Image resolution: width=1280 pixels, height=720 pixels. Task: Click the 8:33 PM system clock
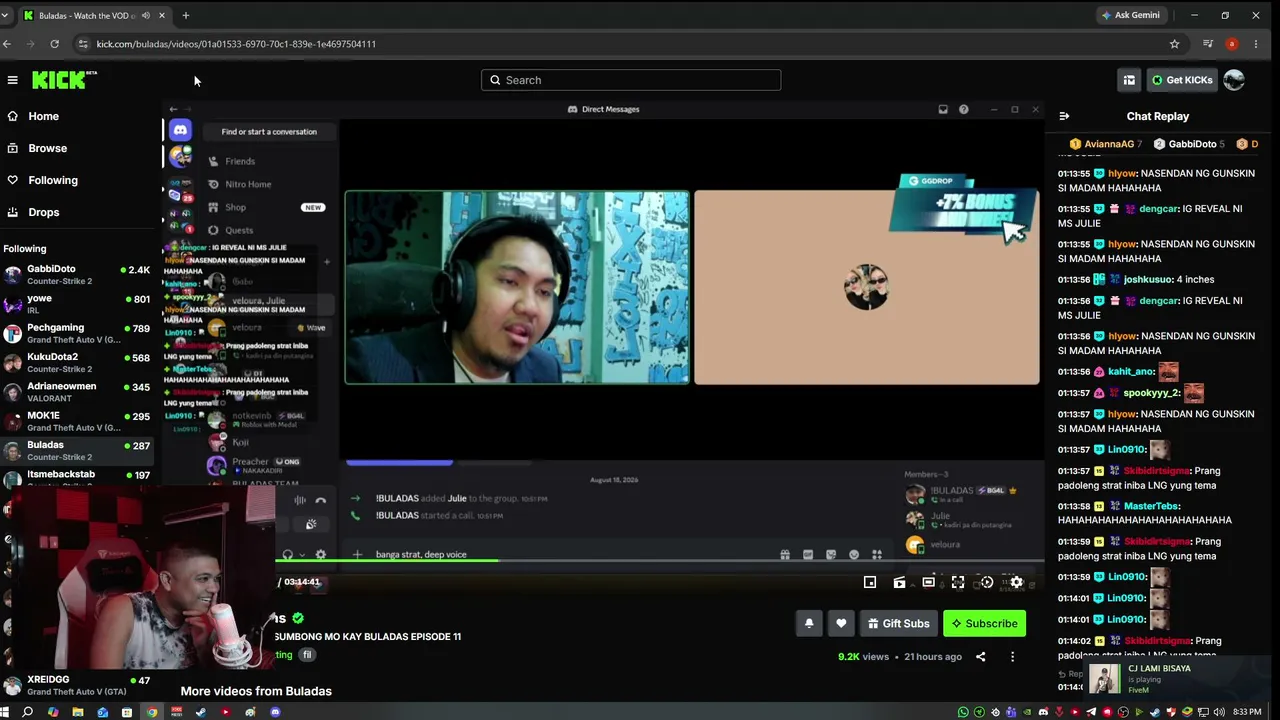click(1247, 712)
